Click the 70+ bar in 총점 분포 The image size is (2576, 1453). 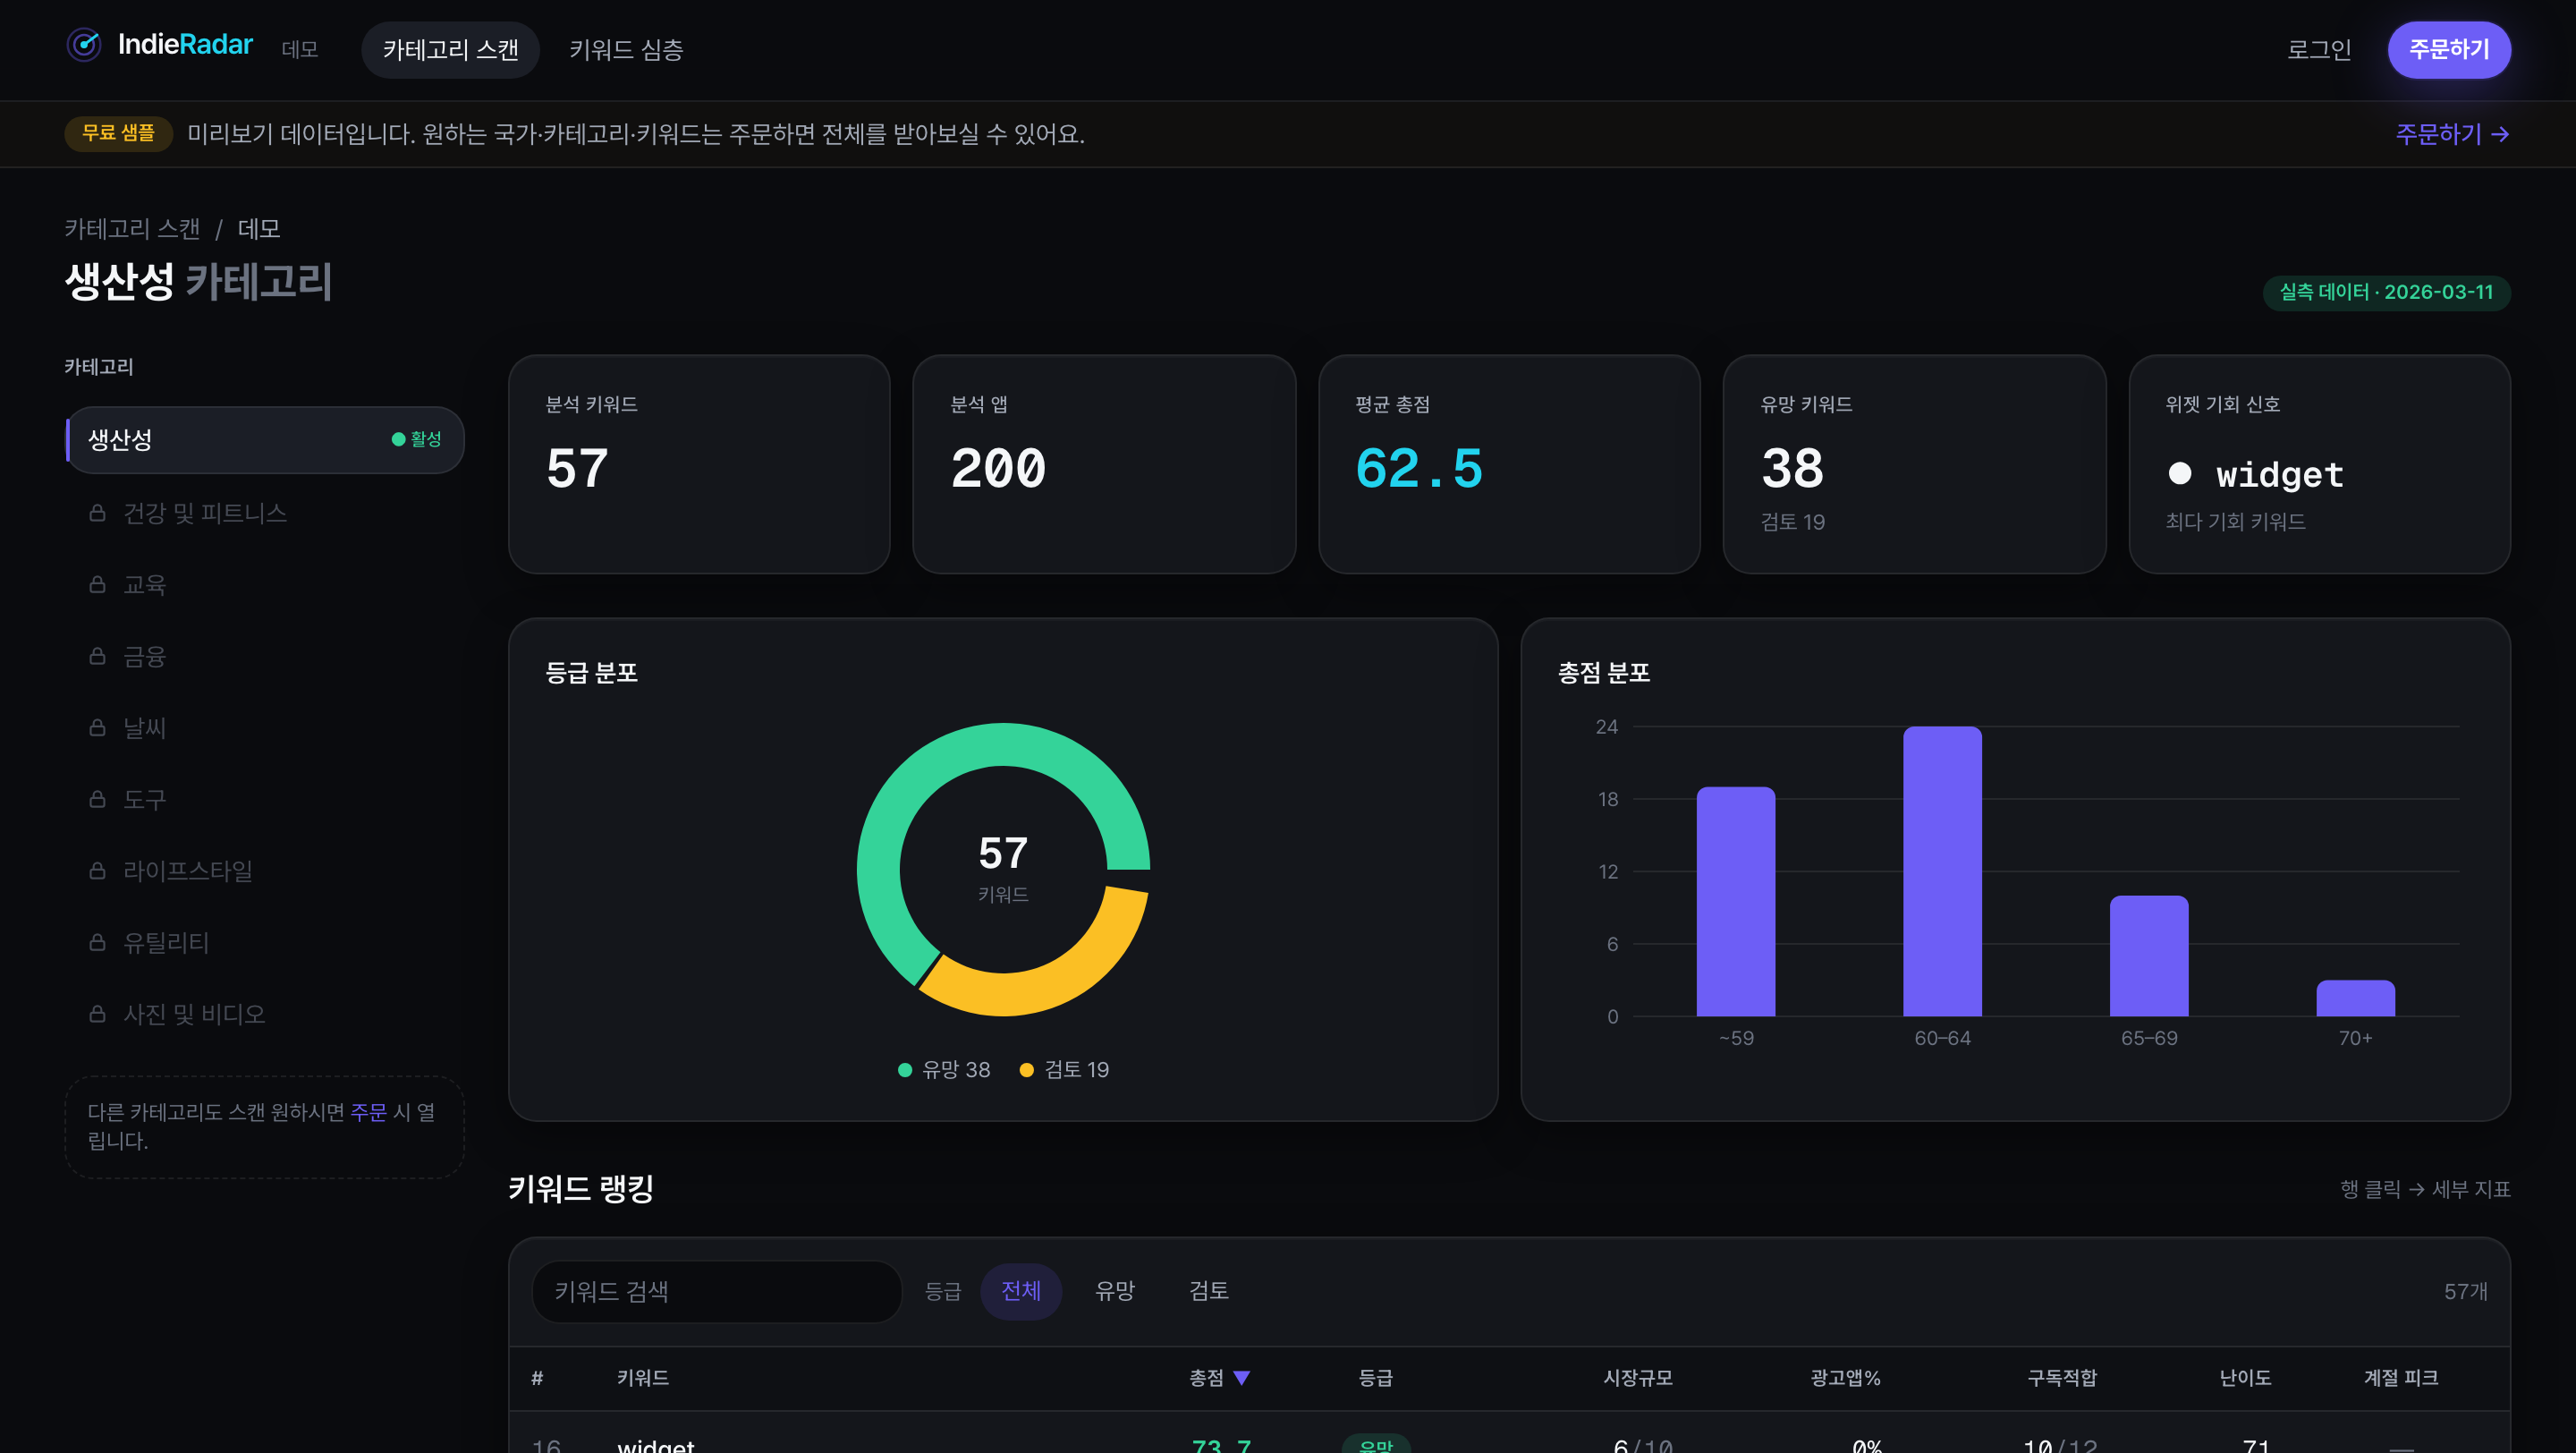[x=2355, y=998]
